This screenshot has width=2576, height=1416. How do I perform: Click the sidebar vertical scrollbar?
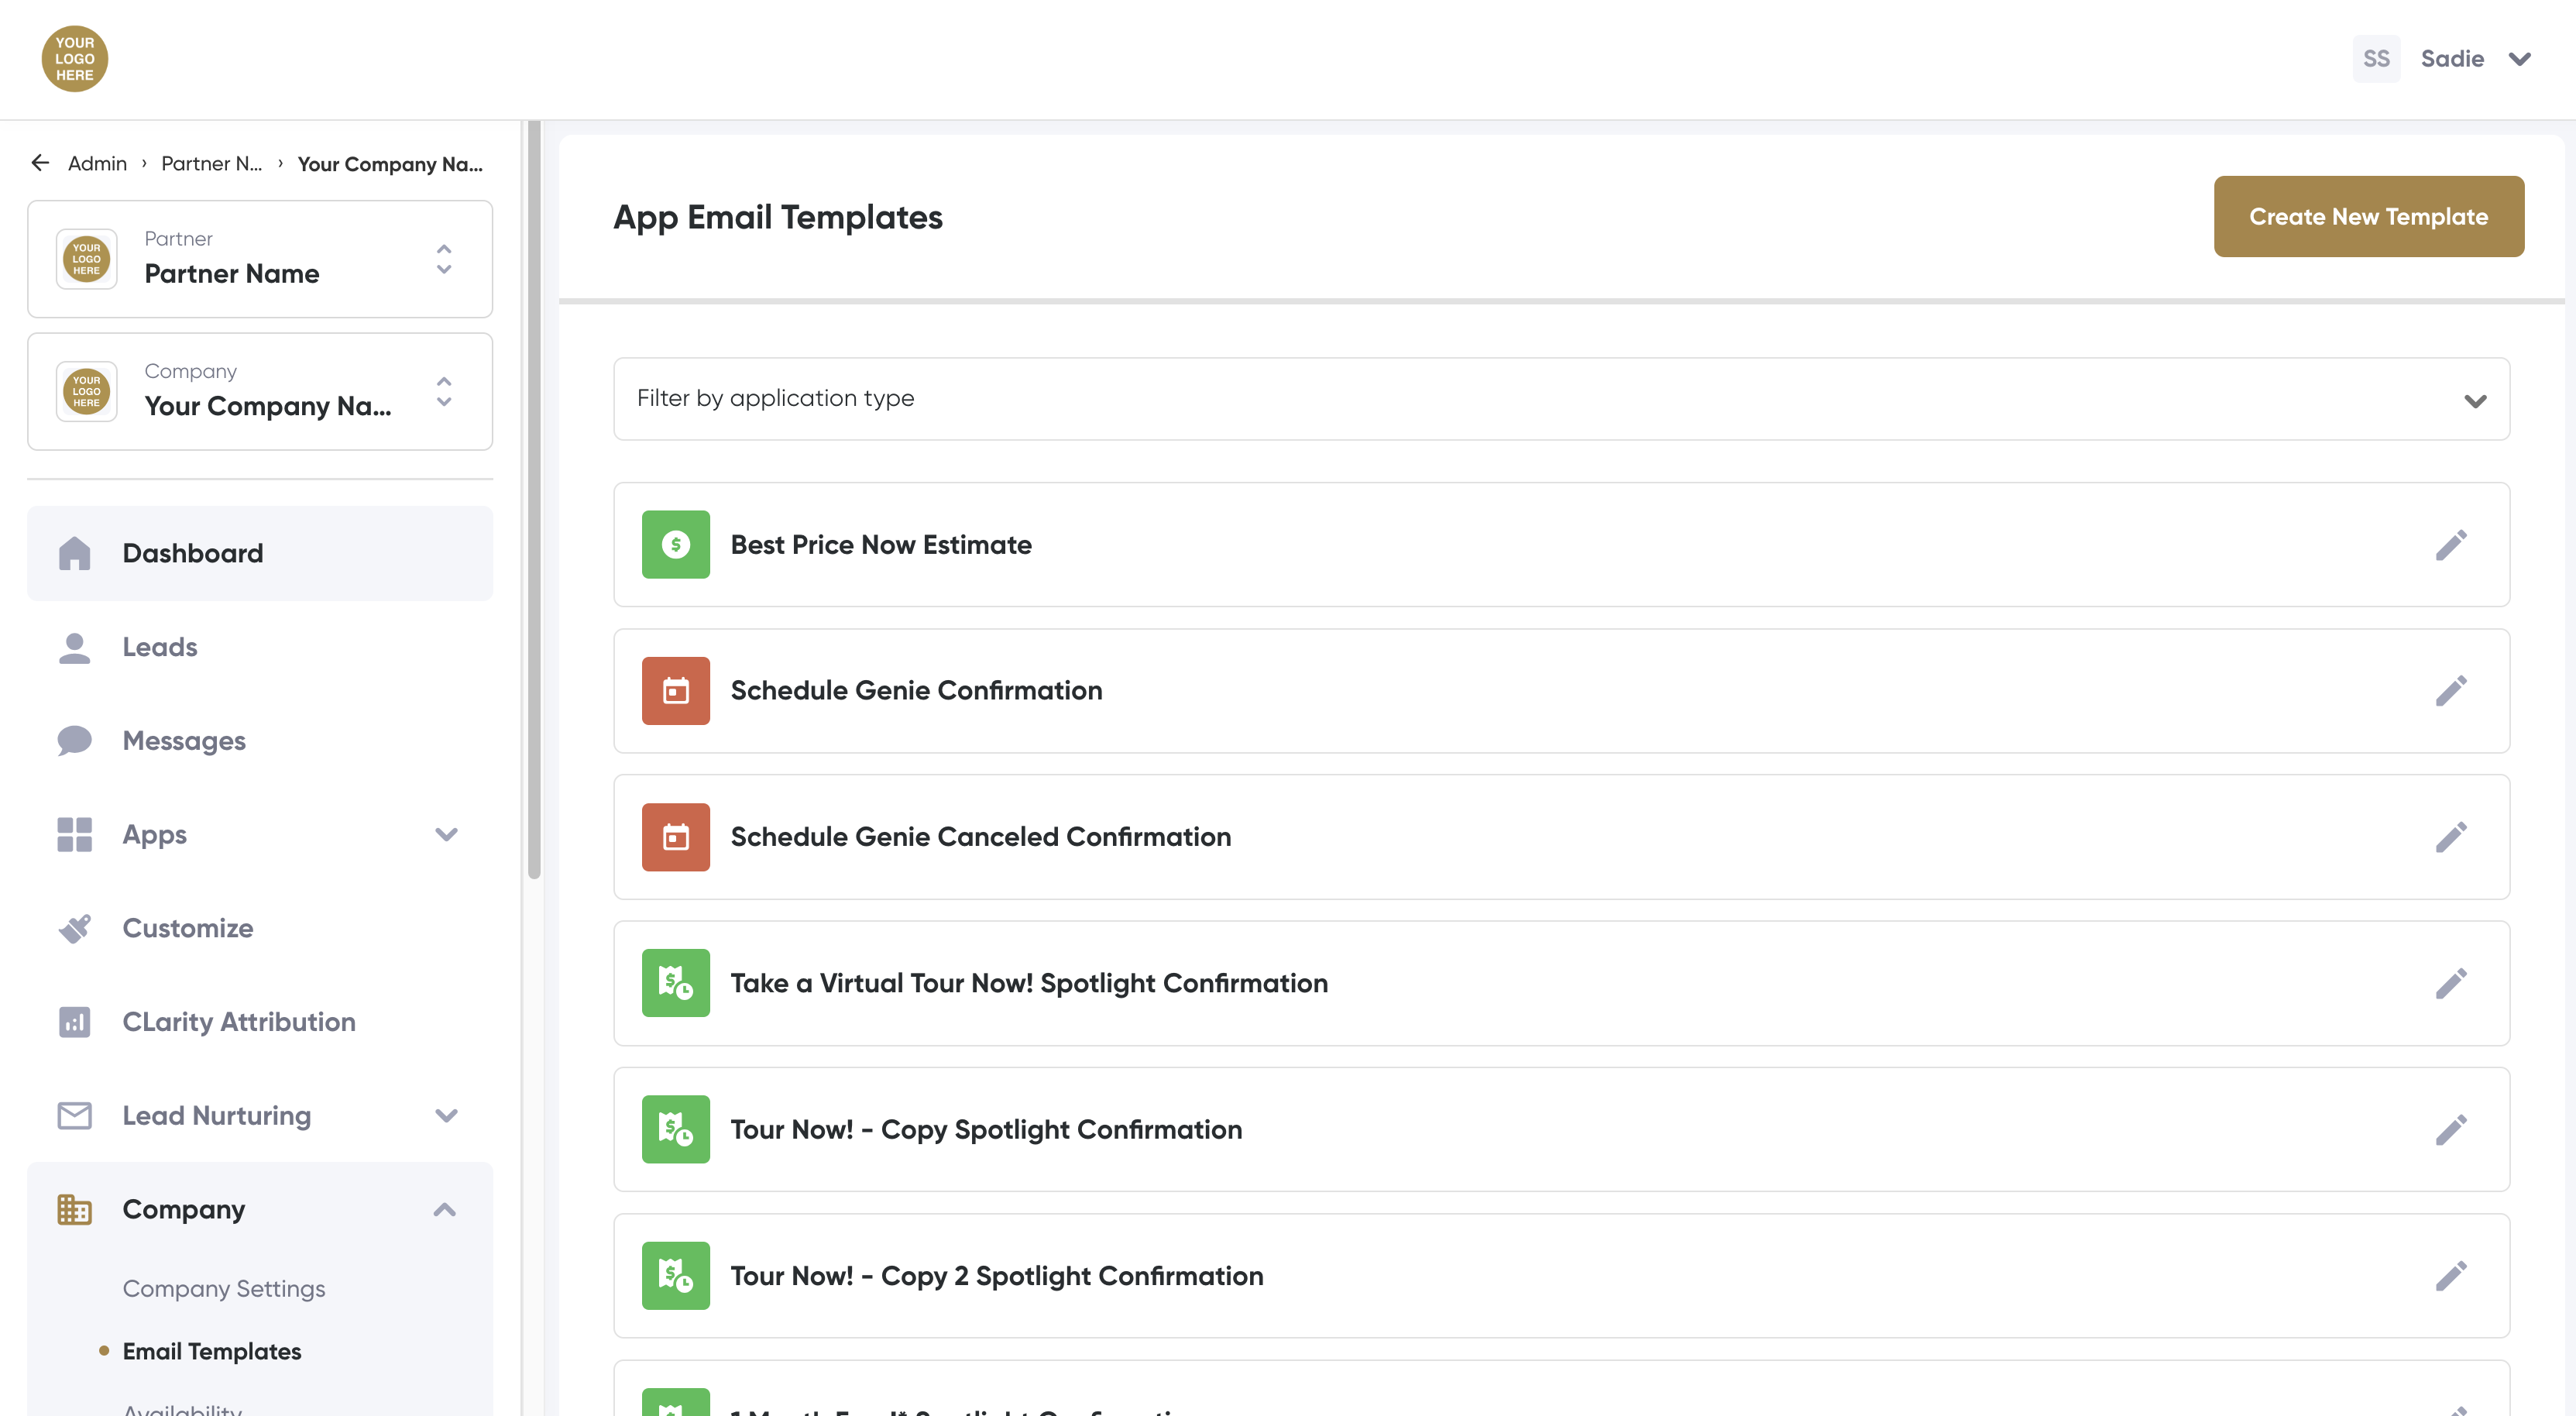tap(534, 500)
